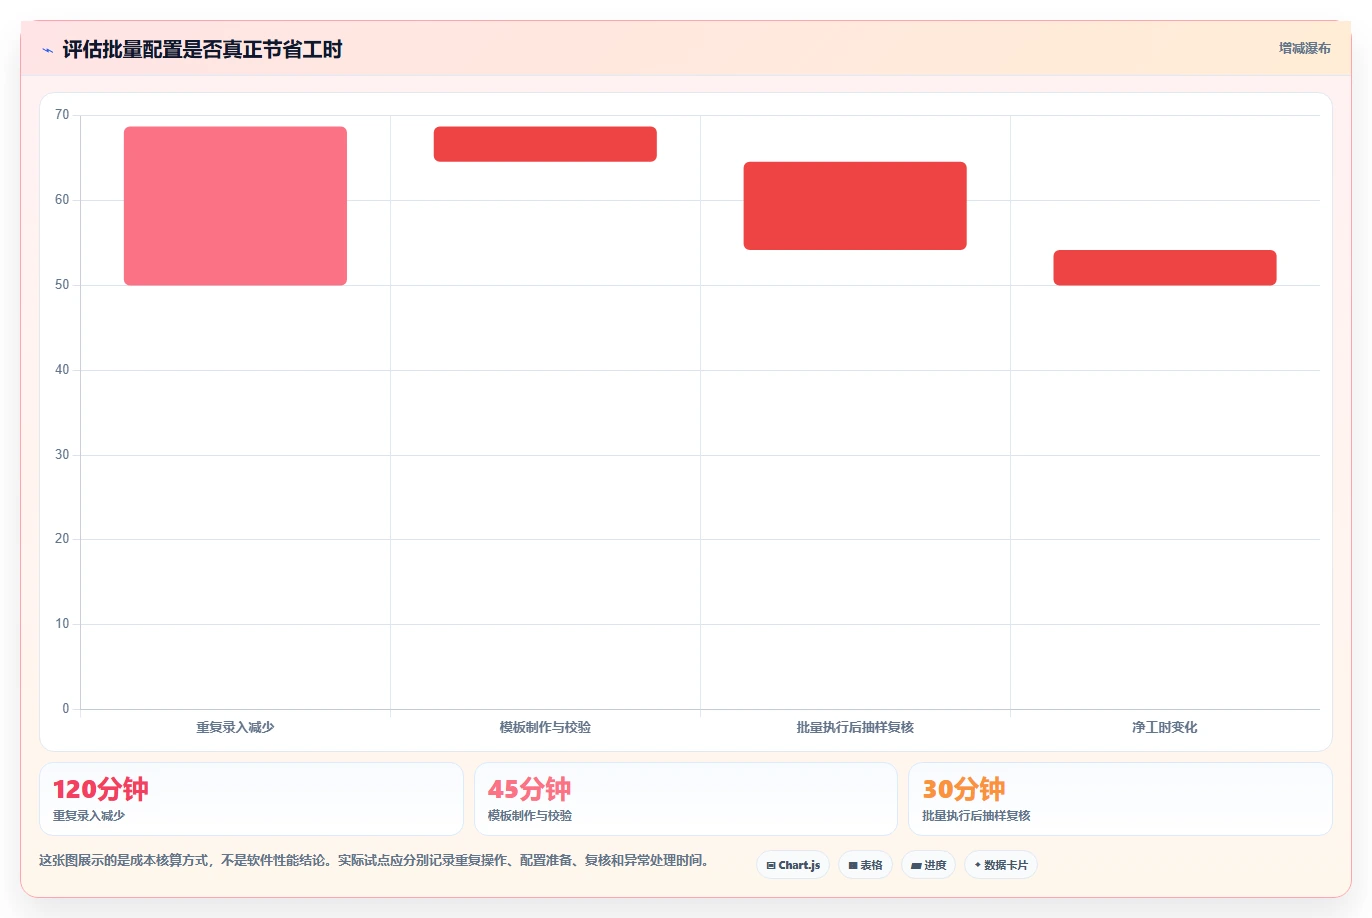The image size is (1372, 918).
Task: Click the red 净工时变化 bar
Action: tap(1165, 268)
